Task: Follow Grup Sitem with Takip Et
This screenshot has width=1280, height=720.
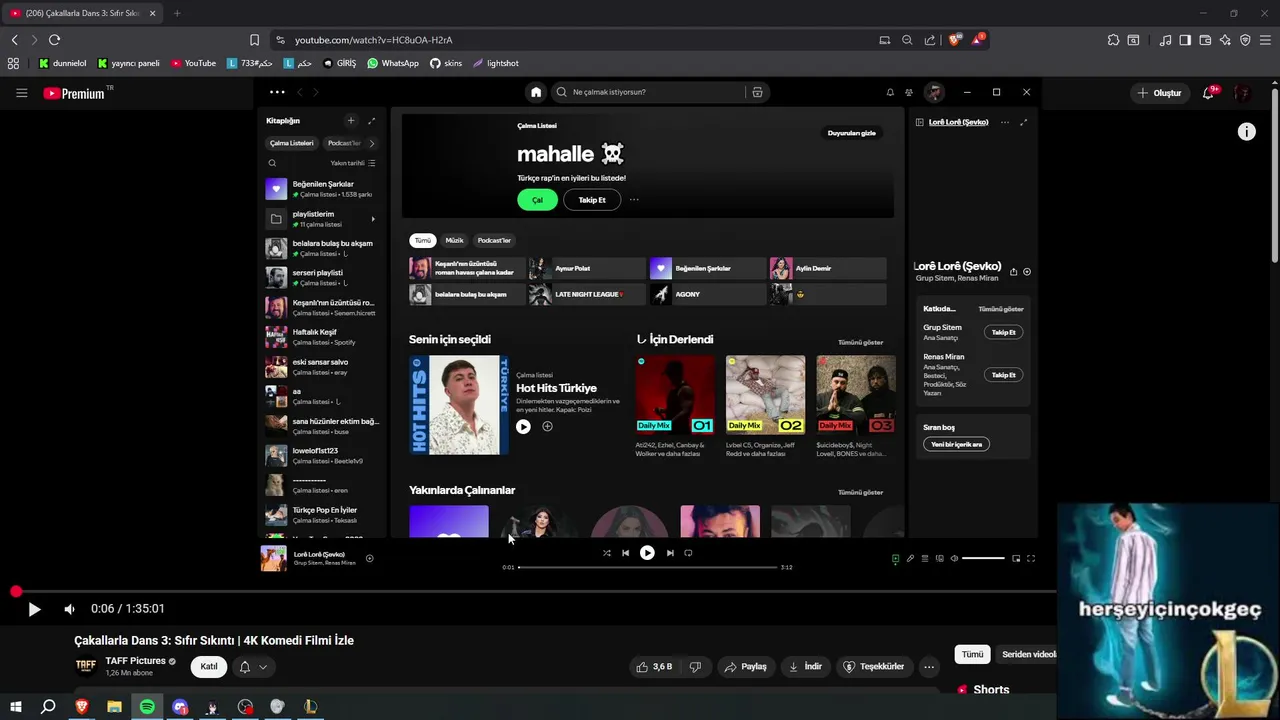Action: coord(1003,332)
